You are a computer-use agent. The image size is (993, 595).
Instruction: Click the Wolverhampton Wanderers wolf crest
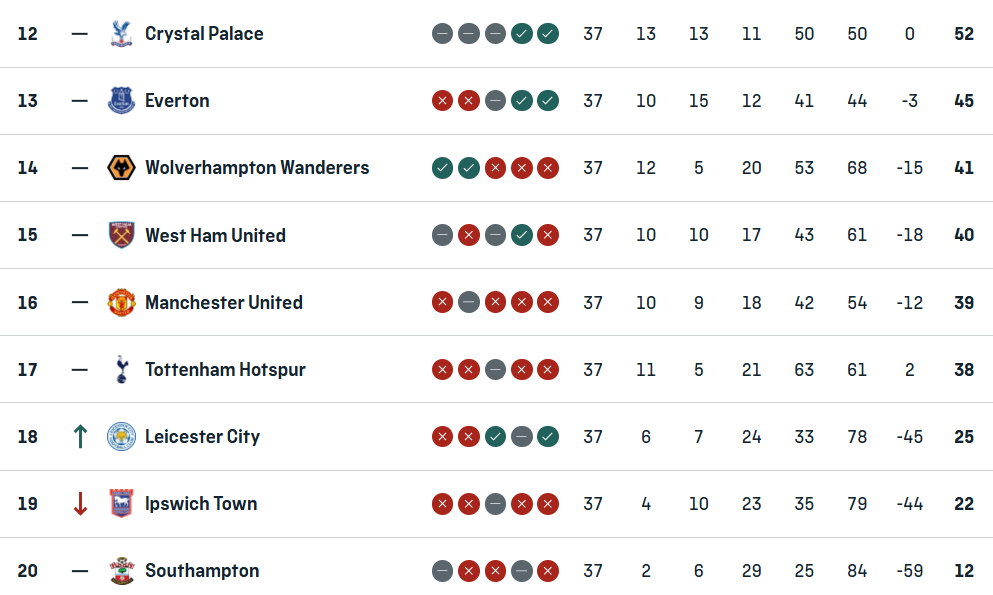pyautogui.click(x=121, y=168)
